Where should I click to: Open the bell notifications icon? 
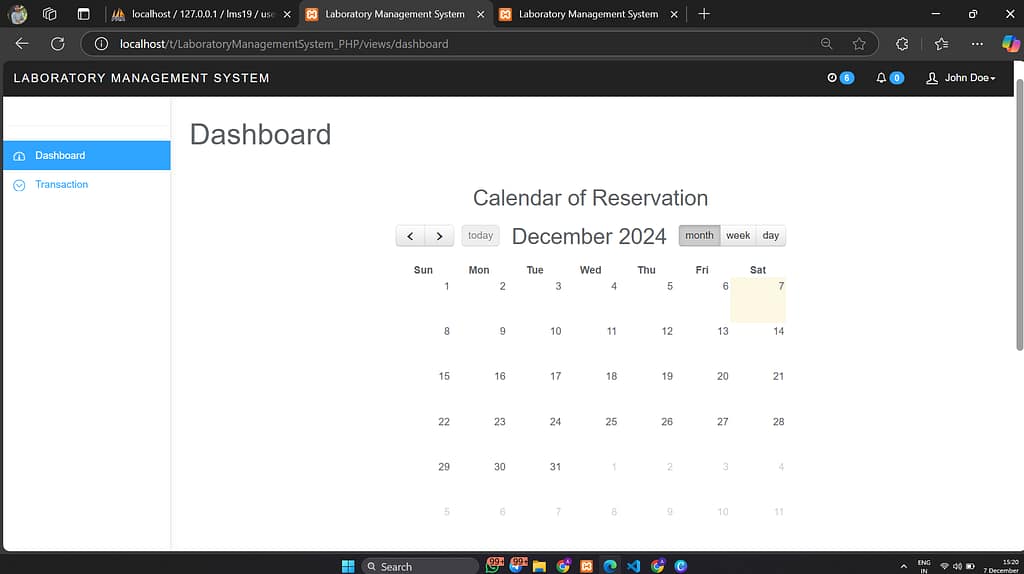[x=882, y=78]
